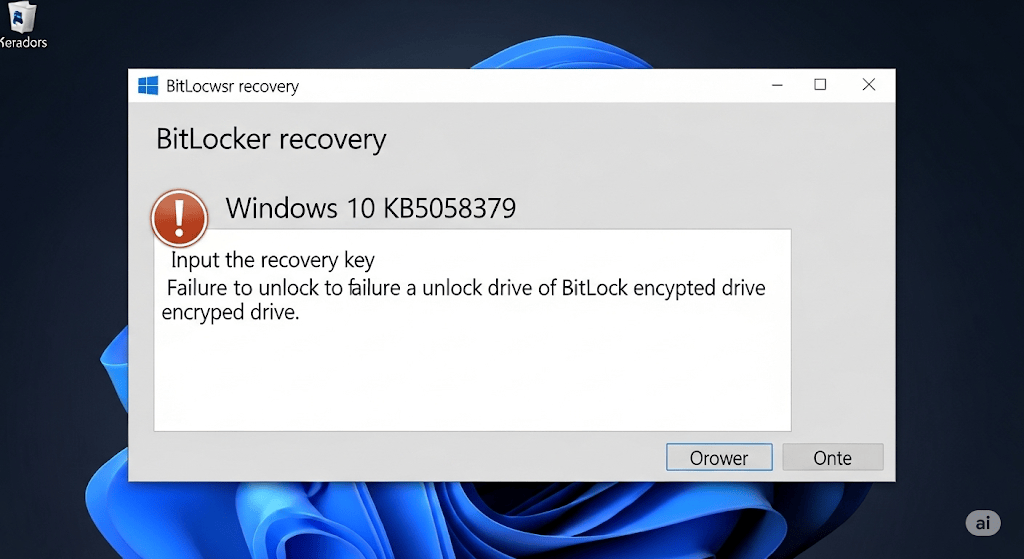Click the red exclamation warning icon
Viewport: 1024px width, 559px height.
coord(179,218)
